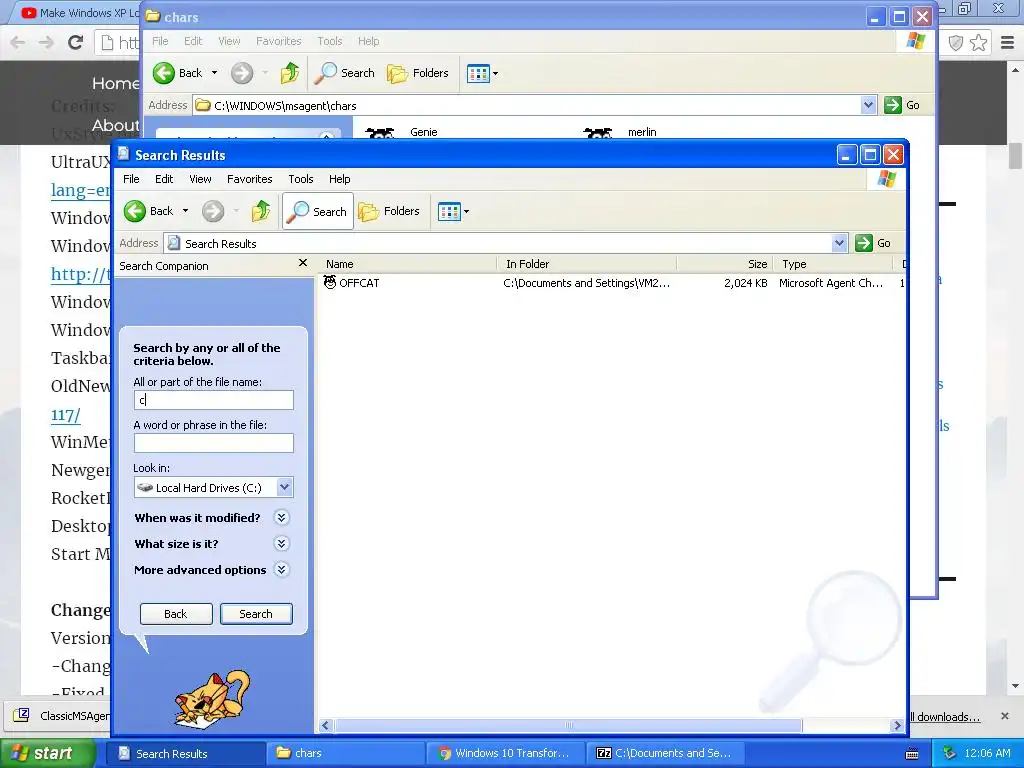Toggle Search pane in Search Results toolbar
This screenshot has height=768, width=1024.
click(x=318, y=211)
